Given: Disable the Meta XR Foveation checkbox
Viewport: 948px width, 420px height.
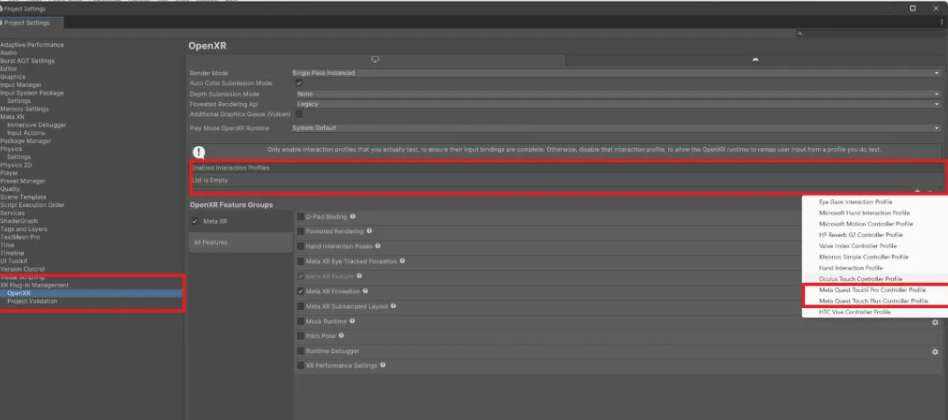Looking at the screenshot, I should coord(300,291).
